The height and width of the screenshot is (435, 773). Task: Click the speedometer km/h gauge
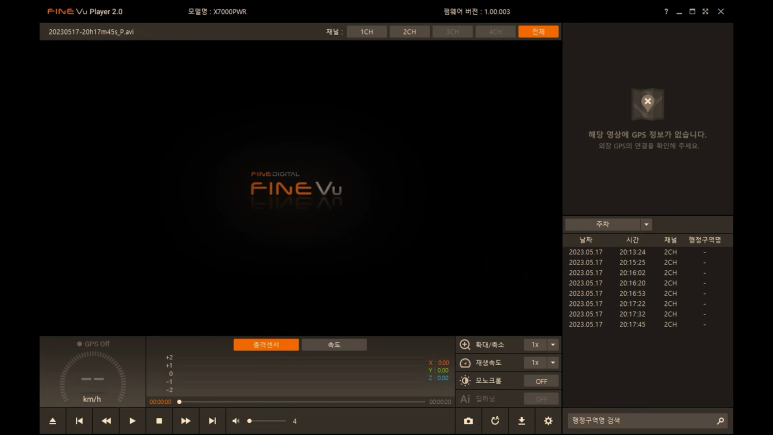click(x=92, y=377)
